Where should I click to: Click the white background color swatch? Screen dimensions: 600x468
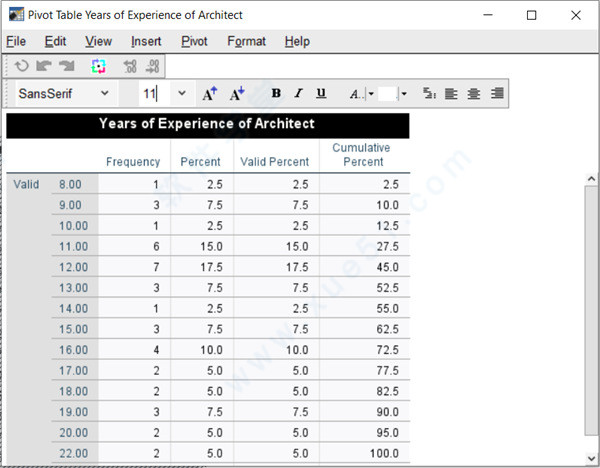[x=387, y=94]
